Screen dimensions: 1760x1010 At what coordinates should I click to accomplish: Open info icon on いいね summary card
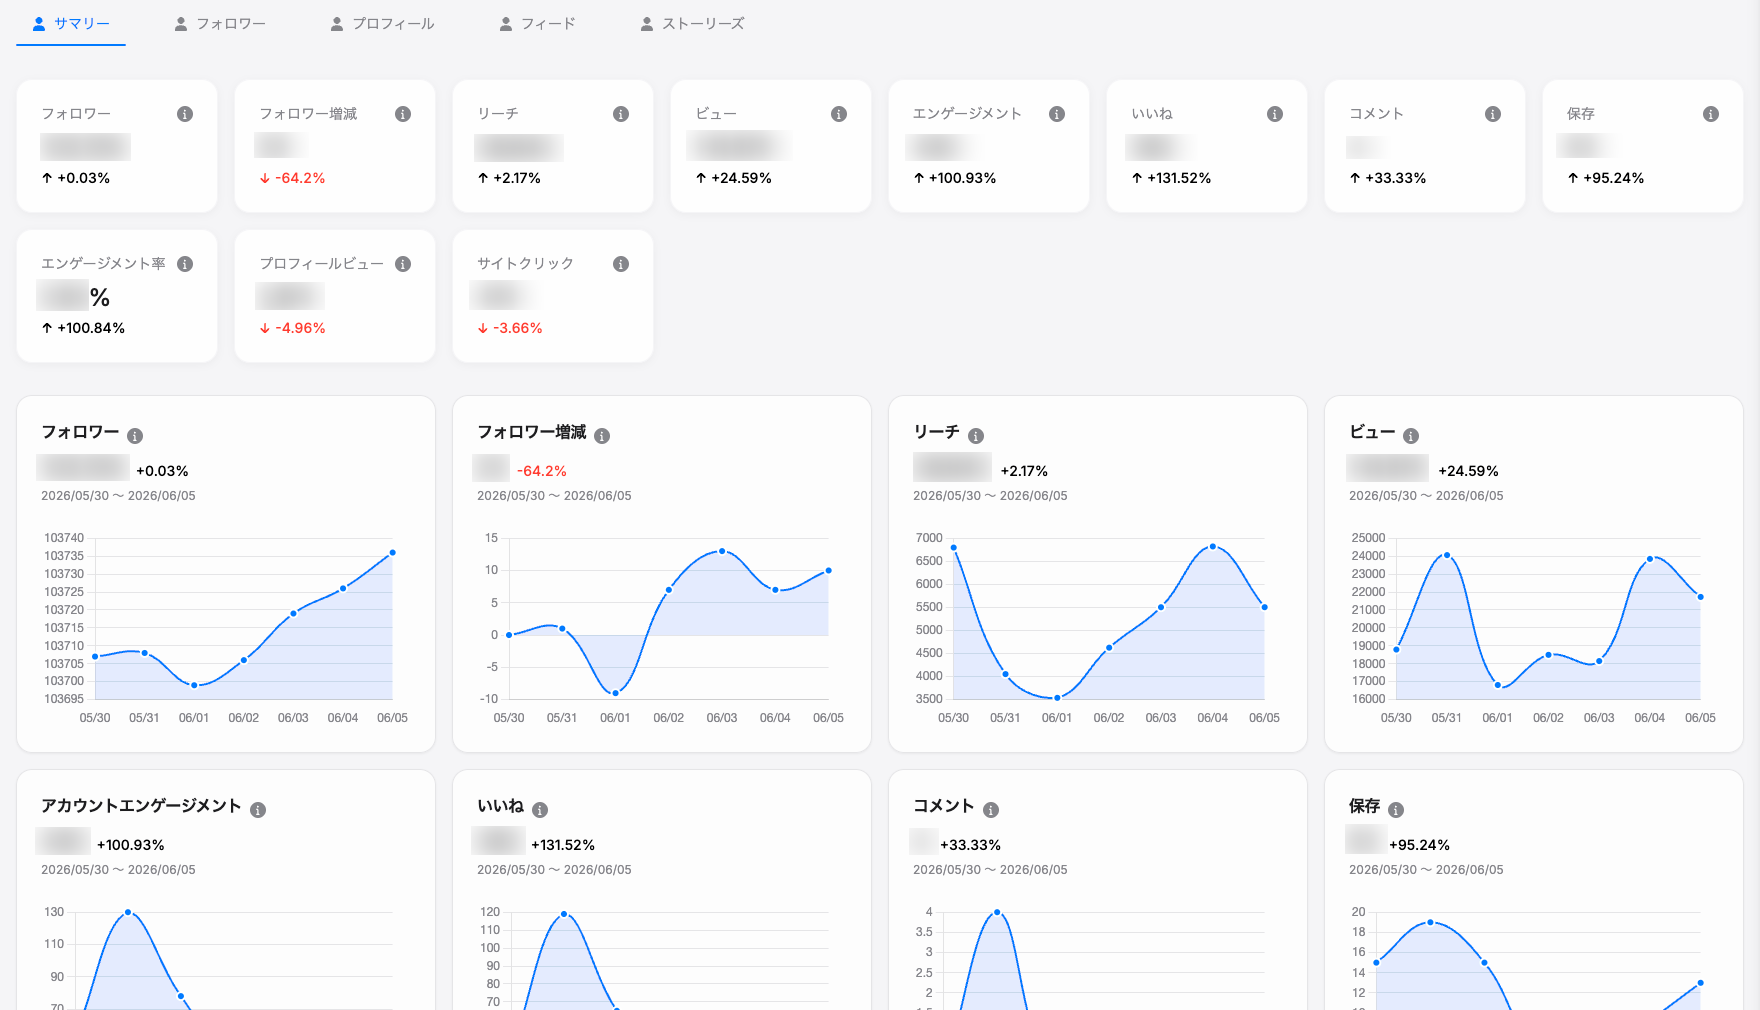(1275, 114)
